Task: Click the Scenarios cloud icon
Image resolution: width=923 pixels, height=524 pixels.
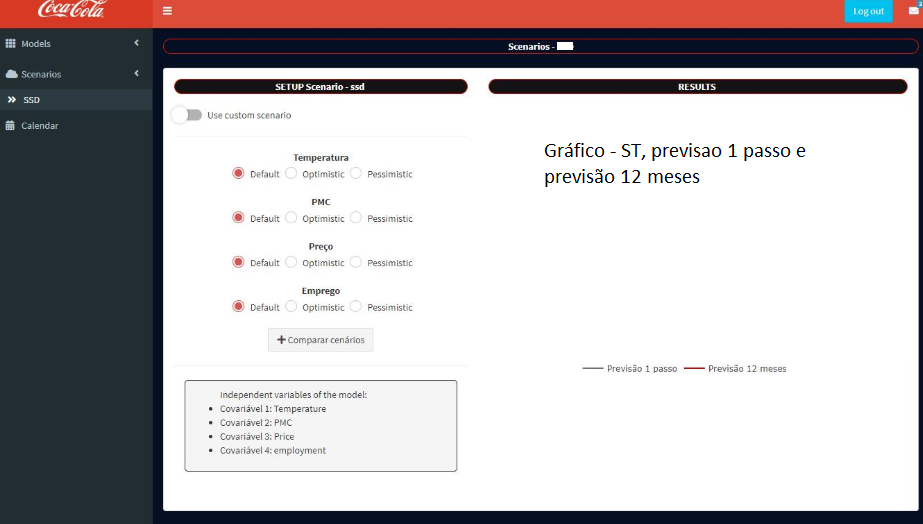Action: point(11,74)
